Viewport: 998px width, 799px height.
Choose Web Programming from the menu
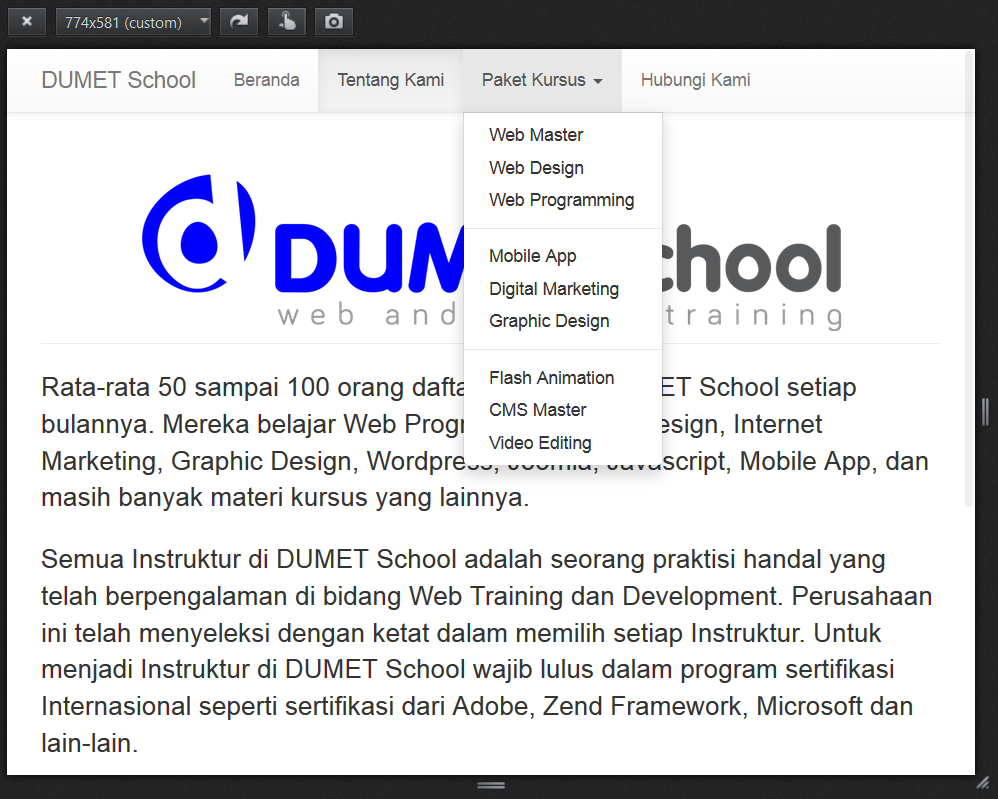[563, 200]
